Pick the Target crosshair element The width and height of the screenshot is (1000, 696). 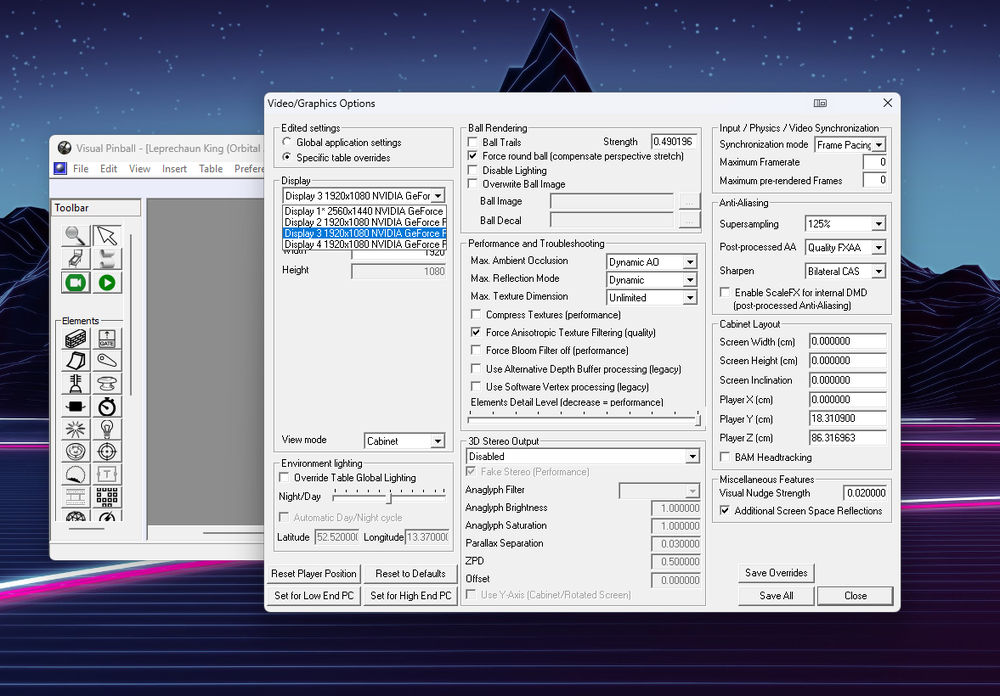107,452
